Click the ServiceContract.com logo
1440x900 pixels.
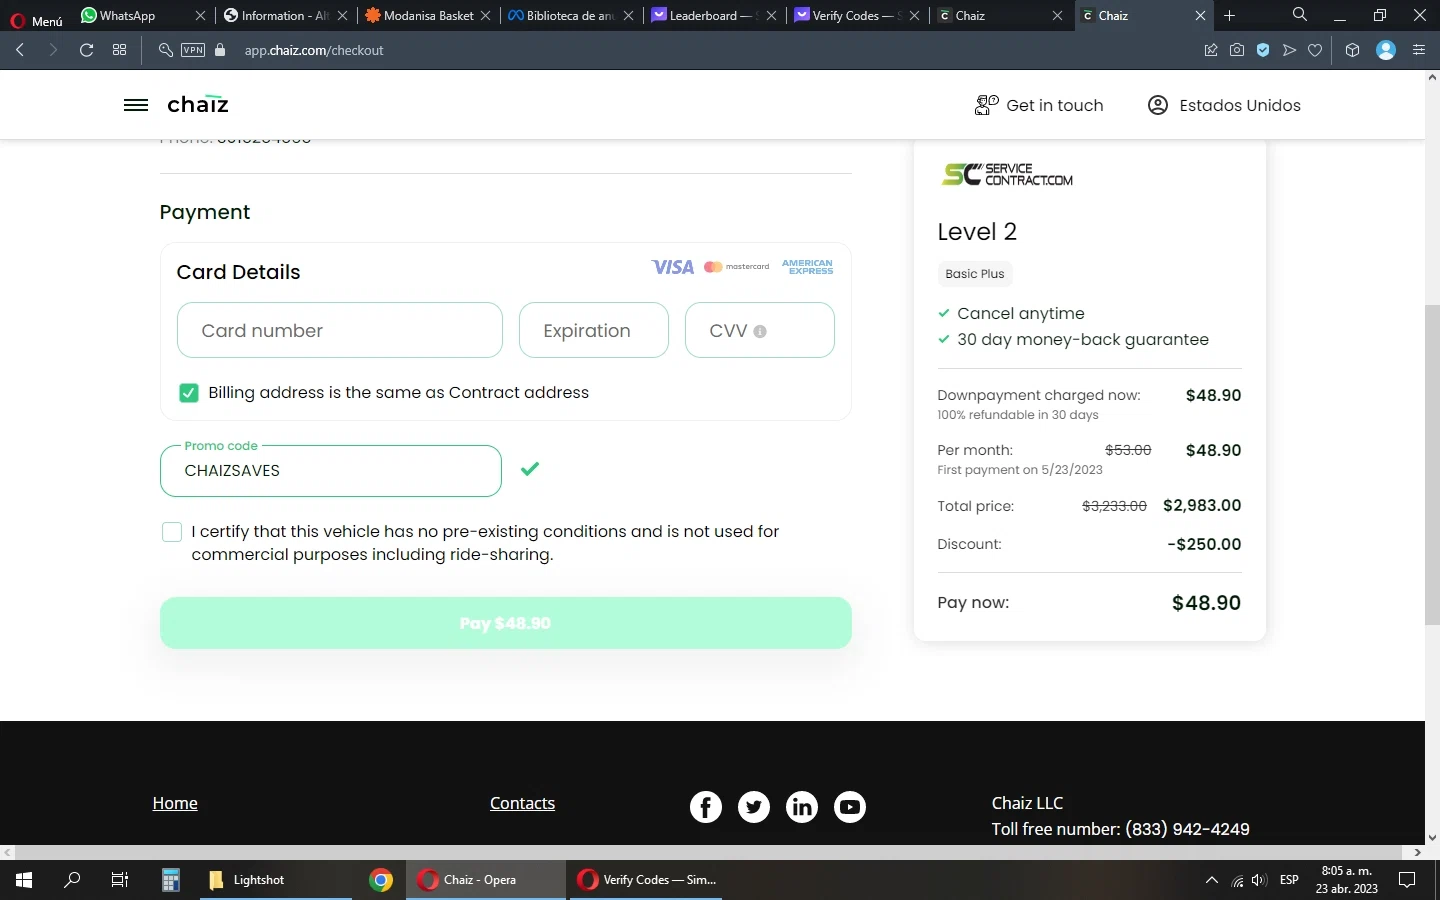1007,175
